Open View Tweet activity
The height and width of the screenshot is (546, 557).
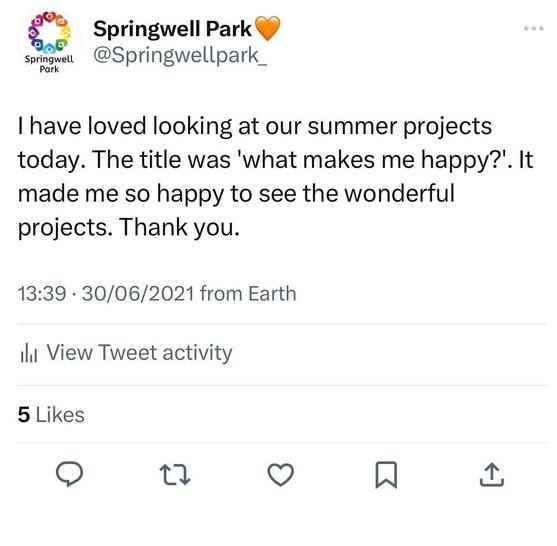[126, 353]
